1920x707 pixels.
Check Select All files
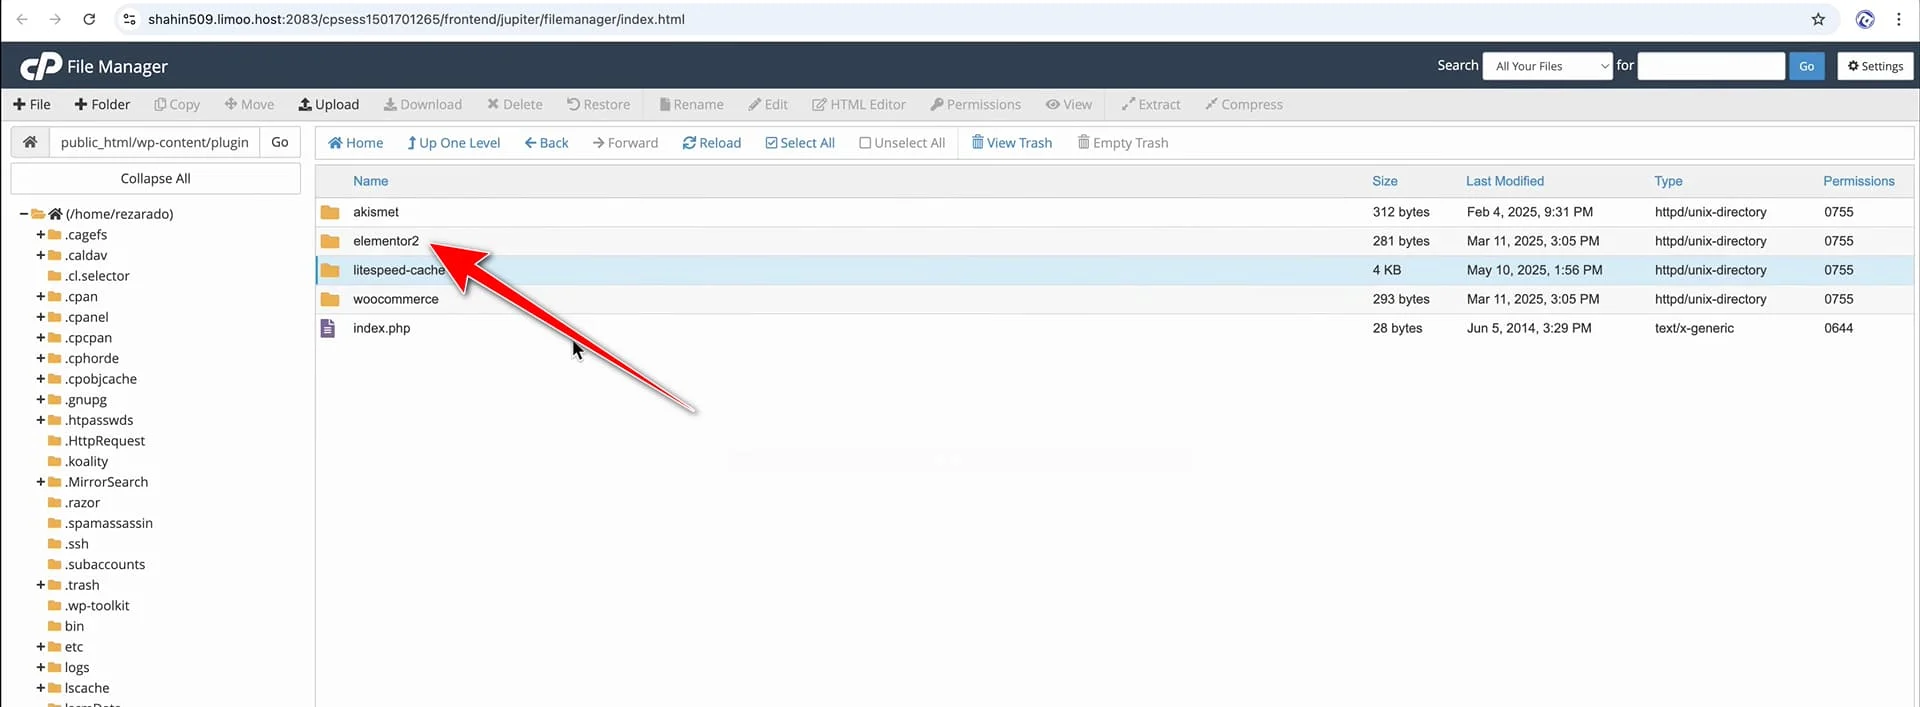click(800, 143)
